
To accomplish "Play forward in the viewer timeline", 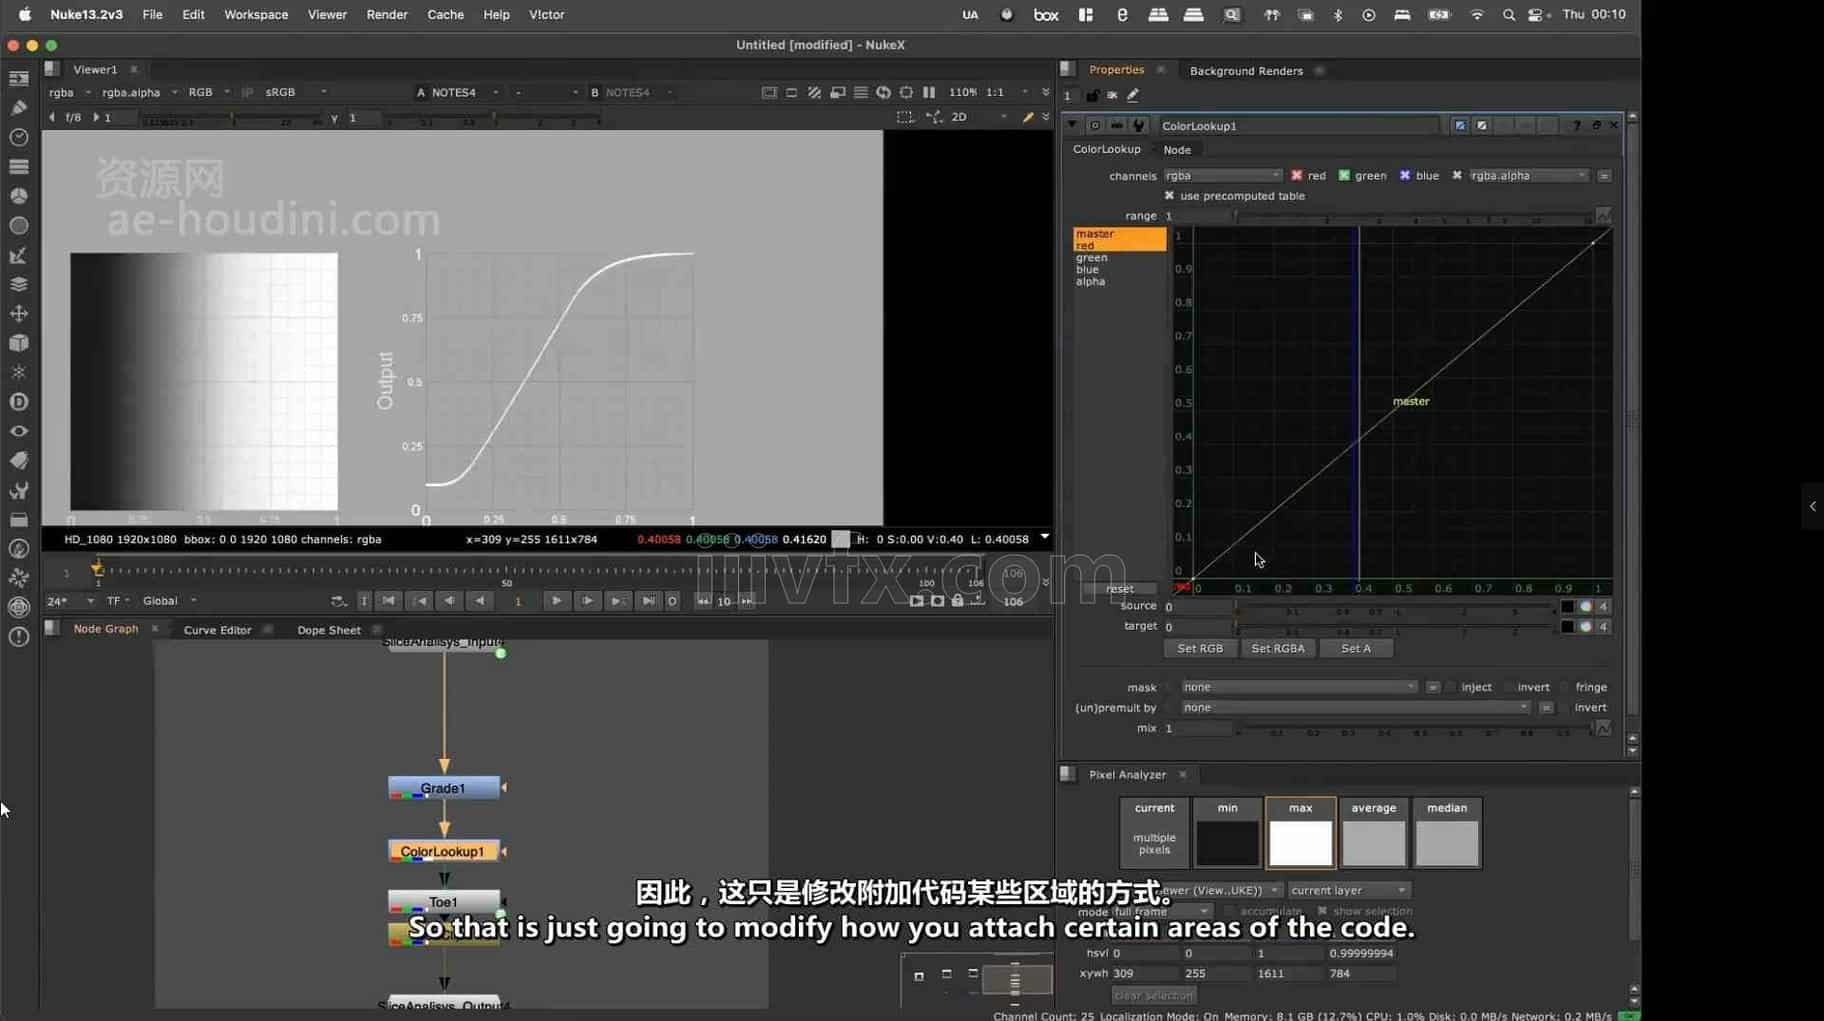I will point(556,601).
